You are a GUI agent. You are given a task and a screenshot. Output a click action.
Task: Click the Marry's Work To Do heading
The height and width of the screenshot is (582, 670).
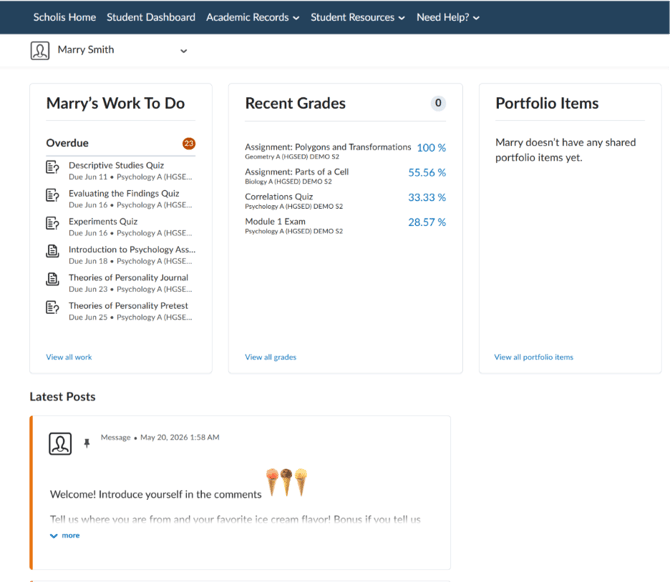(x=115, y=103)
